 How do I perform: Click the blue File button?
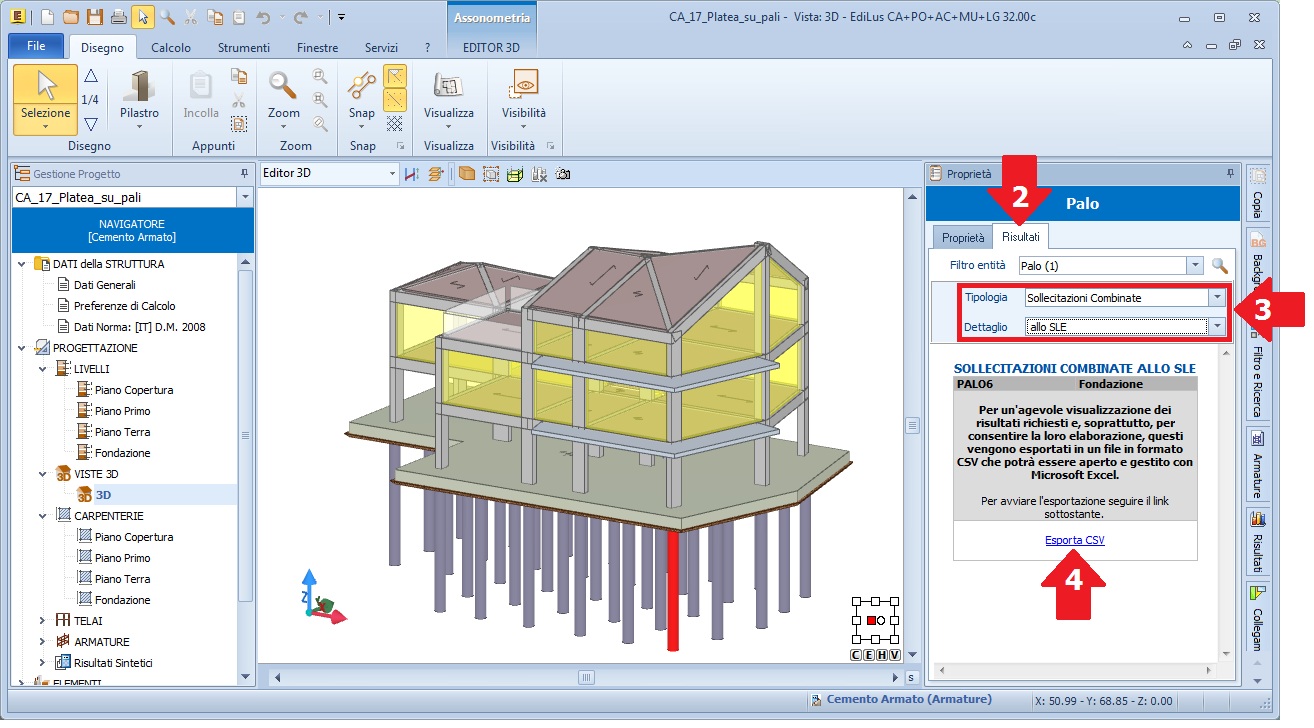(36, 47)
